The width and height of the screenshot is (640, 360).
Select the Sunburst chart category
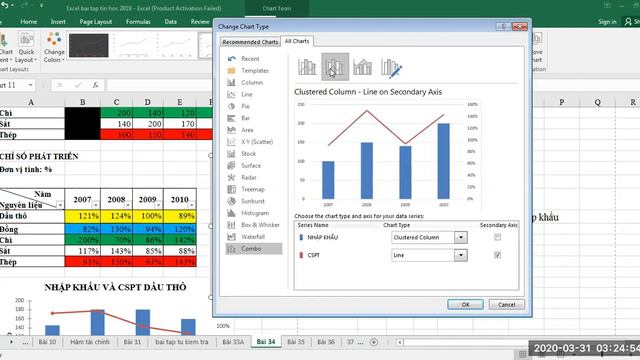pyautogui.click(x=253, y=201)
